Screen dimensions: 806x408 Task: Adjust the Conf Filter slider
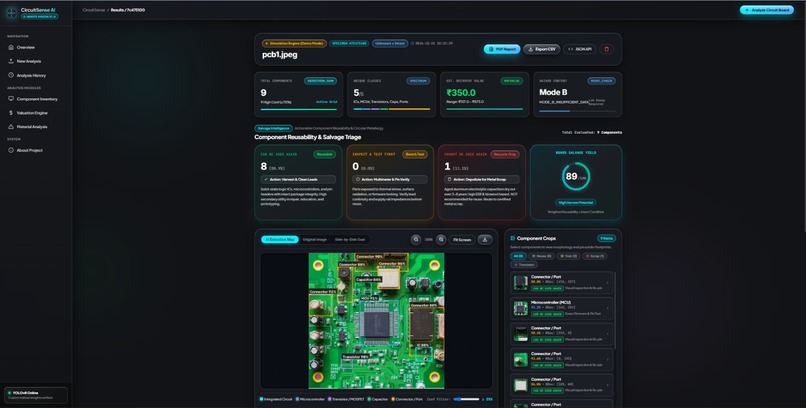466,399
